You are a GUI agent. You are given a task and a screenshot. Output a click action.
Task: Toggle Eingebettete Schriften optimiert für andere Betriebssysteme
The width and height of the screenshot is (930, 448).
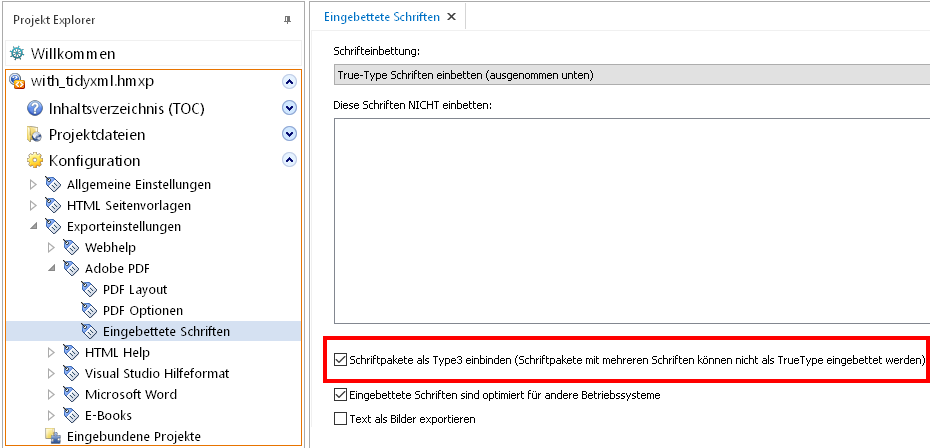click(x=341, y=395)
